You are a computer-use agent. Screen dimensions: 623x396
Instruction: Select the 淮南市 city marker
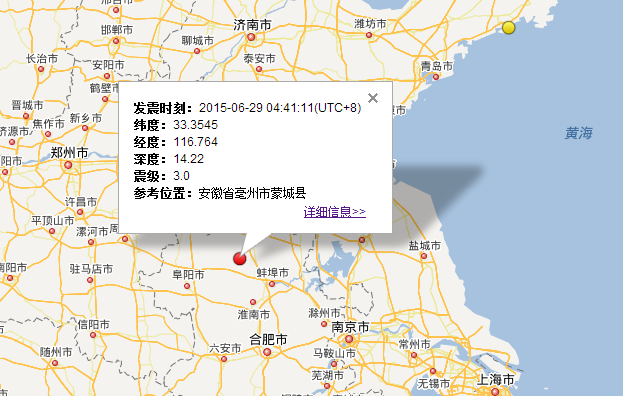253,302
